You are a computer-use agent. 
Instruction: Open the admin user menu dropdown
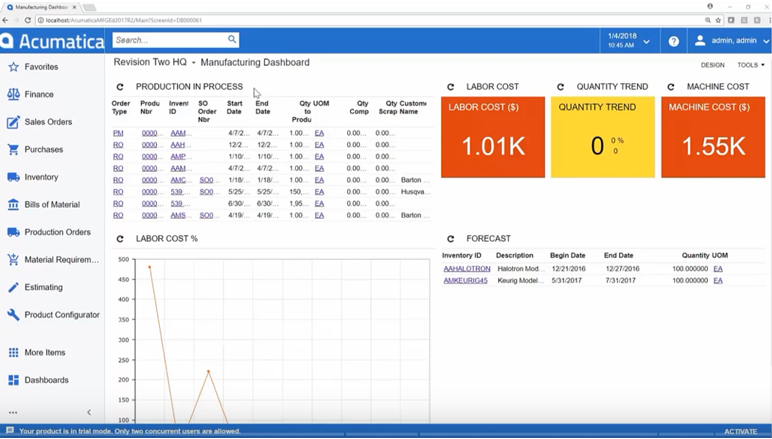click(x=766, y=41)
